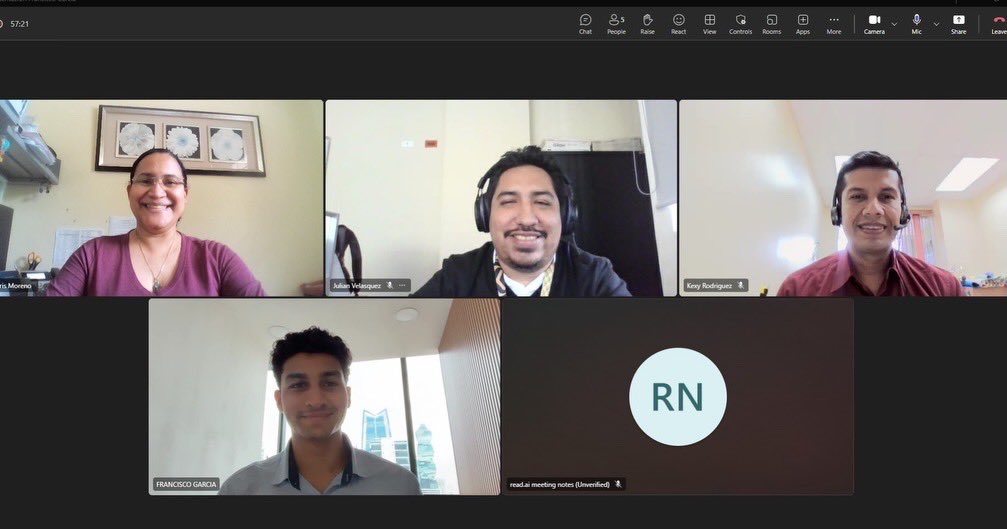1007x529 pixels.
Task: Show the People participants list
Action: point(616,24)
